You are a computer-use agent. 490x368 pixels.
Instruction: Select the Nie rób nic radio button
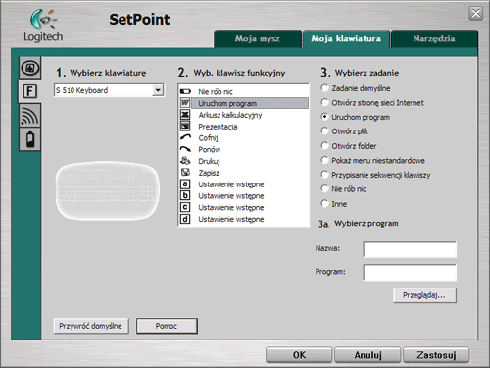[324, 188]
